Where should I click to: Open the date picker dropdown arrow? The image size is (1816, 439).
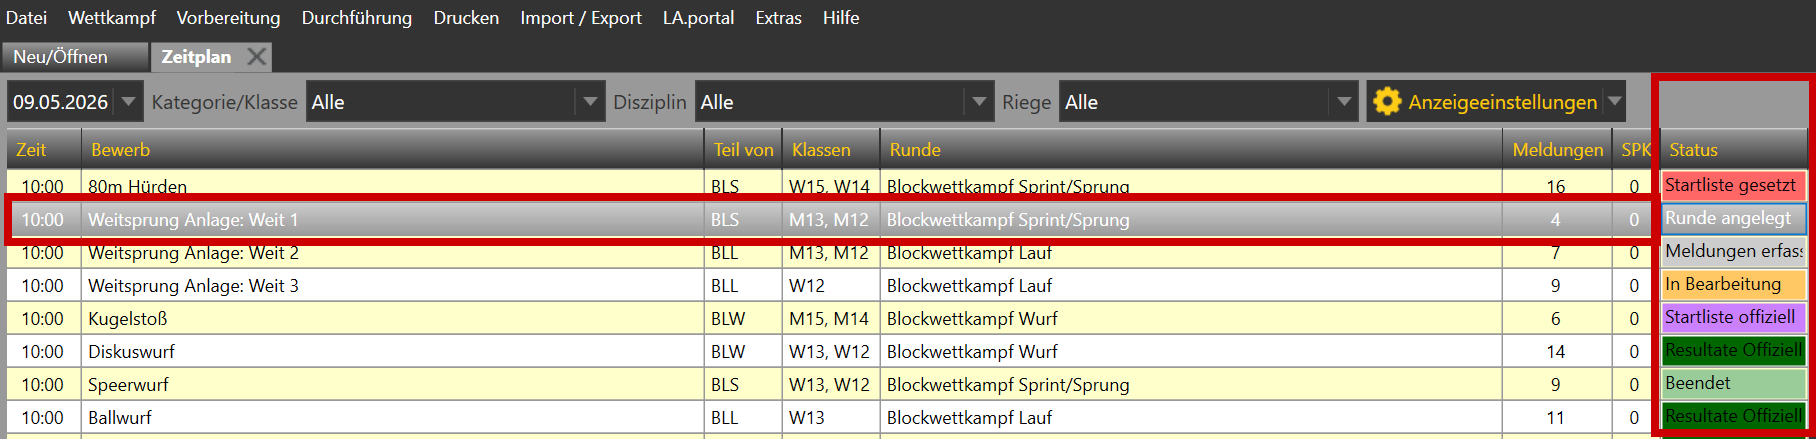[129, 102]
